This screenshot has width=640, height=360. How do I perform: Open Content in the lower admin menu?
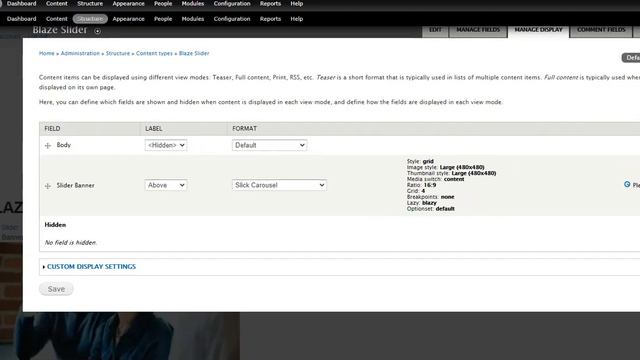coord(57,19)
